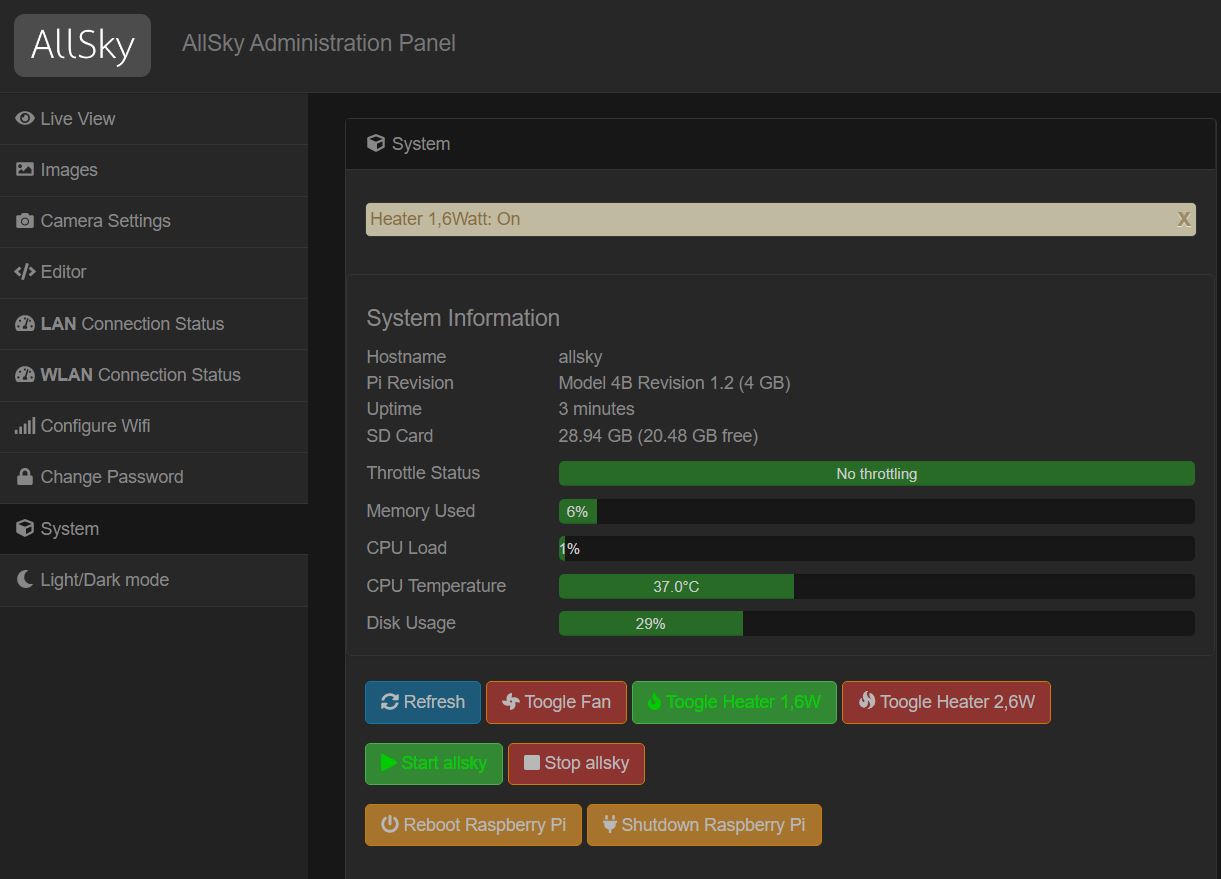Screen dimensions: 1221x879
Task: Click the power icon on Reboot button
Action: point(390,825)
